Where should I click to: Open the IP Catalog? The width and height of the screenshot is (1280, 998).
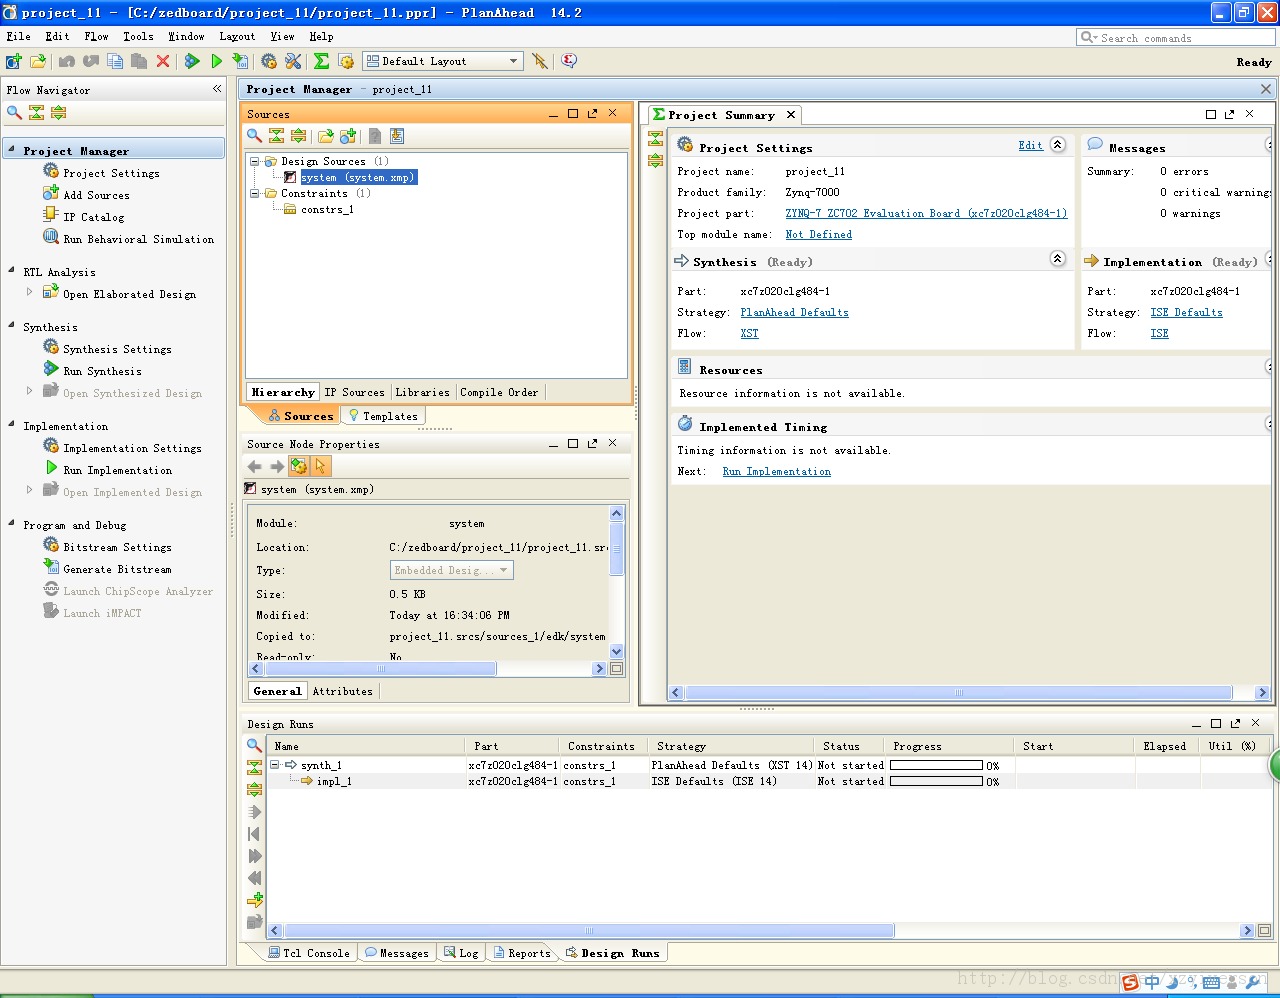tap(94, 217)
